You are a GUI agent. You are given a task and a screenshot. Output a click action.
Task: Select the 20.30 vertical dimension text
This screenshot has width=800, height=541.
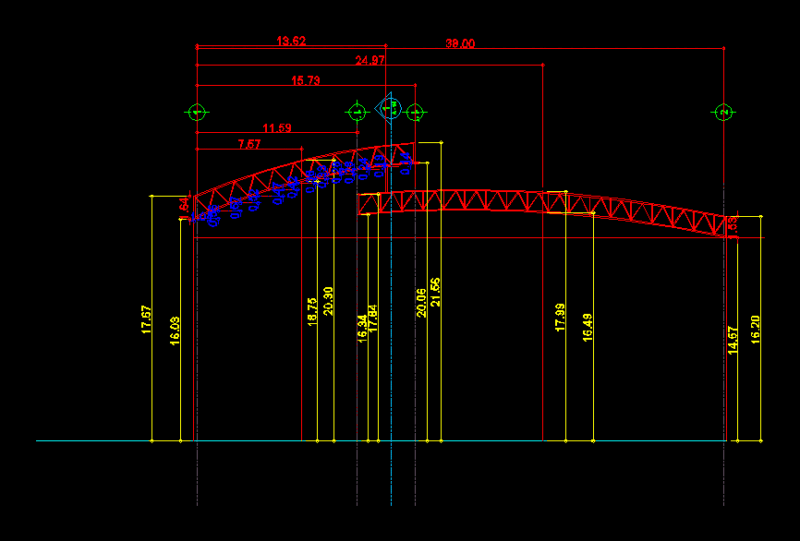(x=329, y=301)
